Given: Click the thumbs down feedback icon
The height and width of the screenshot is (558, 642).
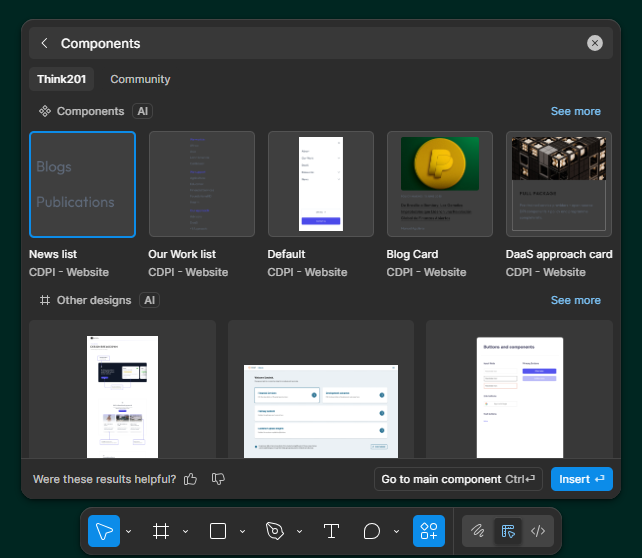Looking at the screenshot, I should pyautogui.click(x=218, y=480).
